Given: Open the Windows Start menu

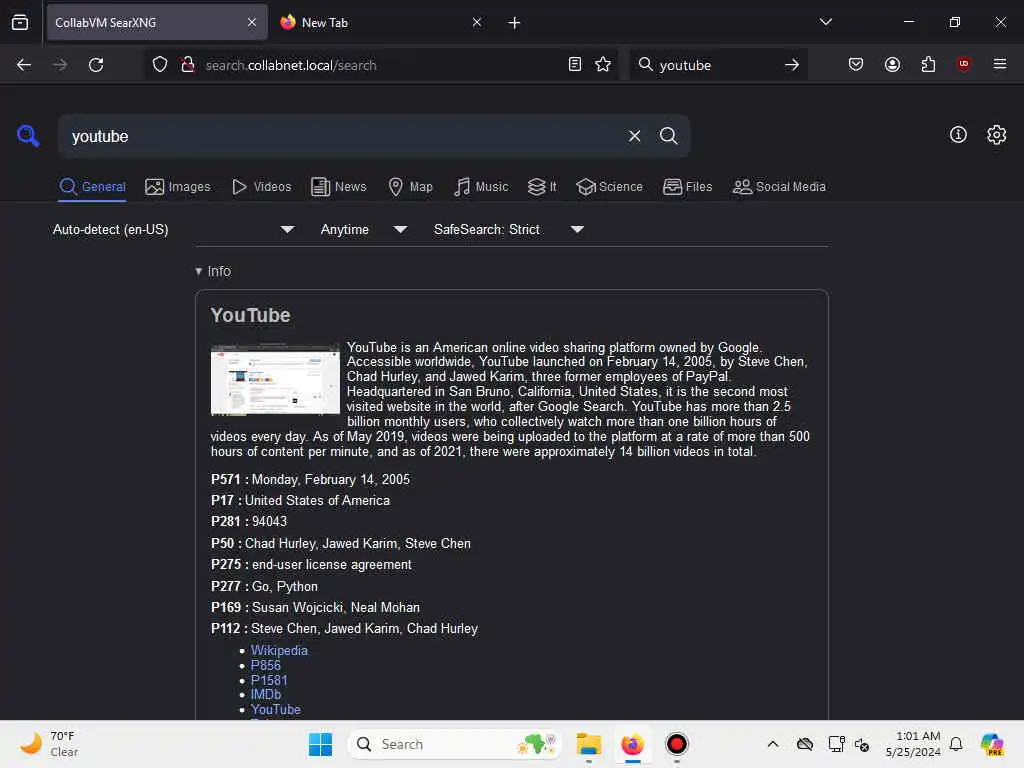Looking at the screenshot, I should (x=320, y=744).
